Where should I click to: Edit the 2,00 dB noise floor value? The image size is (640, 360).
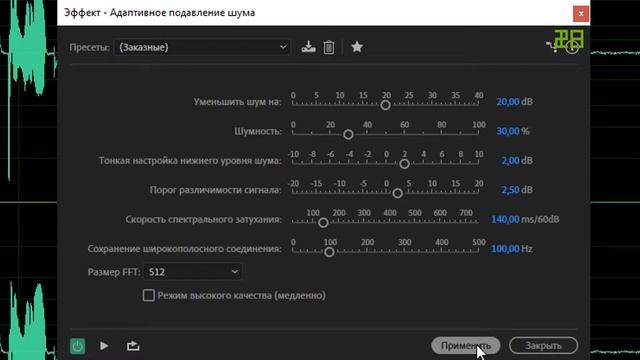[x=510, y=160]
